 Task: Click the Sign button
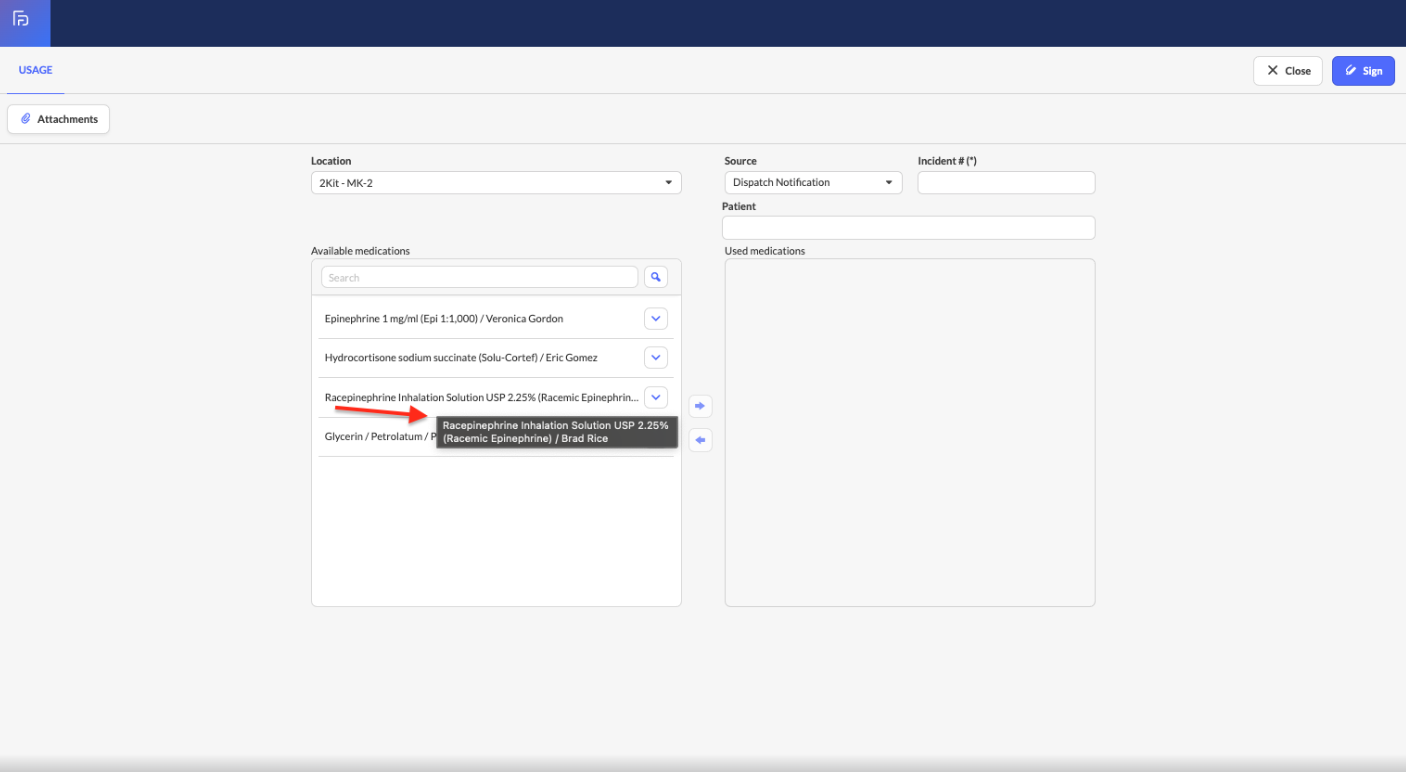click(1362, 71)
